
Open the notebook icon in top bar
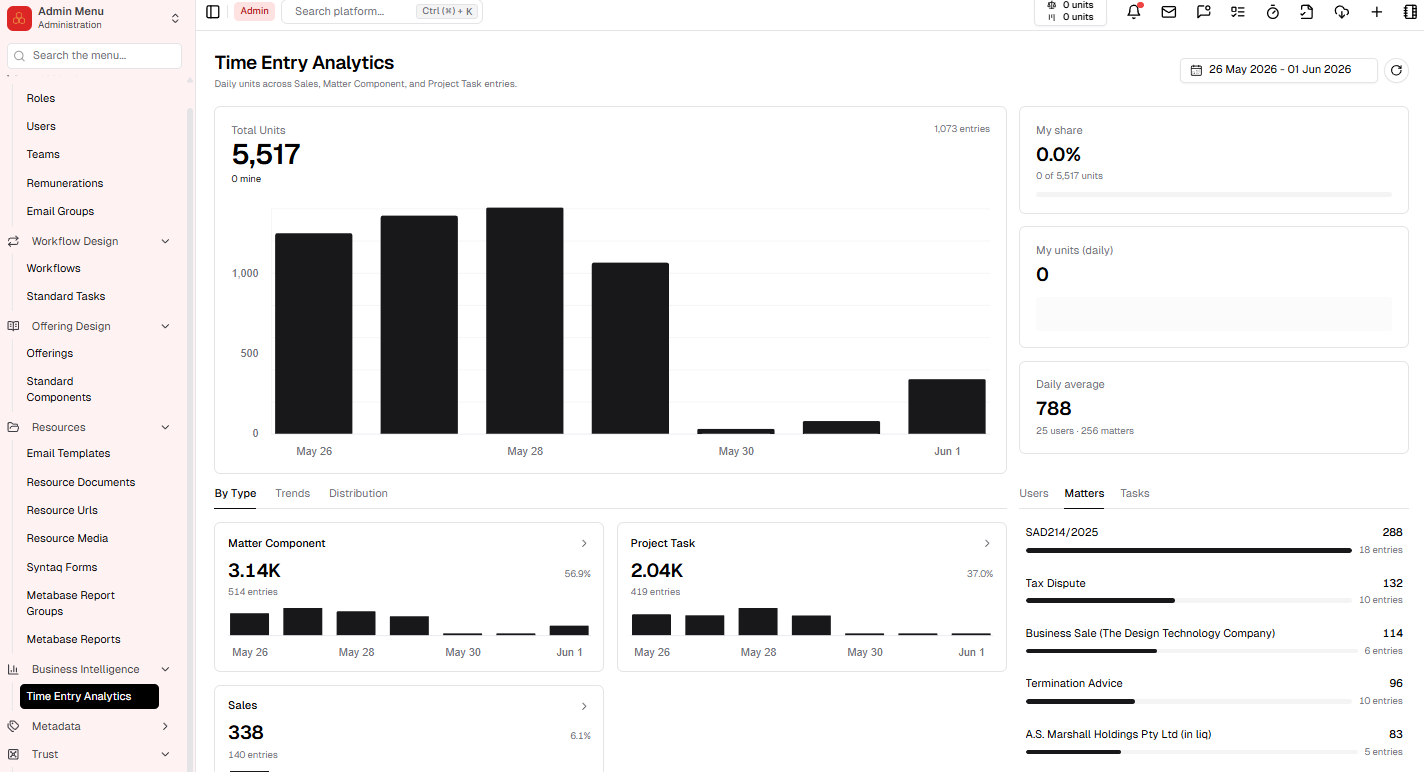coord(1411,12)
